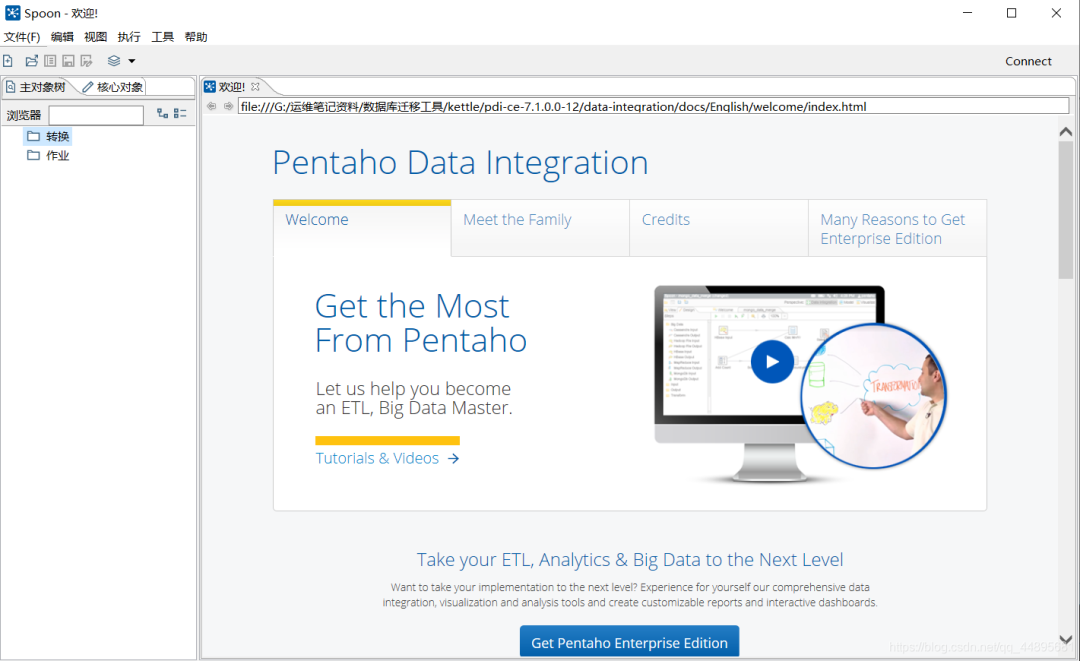Click the Pentaho Data Integration heading
The height and width of the screenshot is (661, 1080).
pyautogui.click(x=460, y=163)
